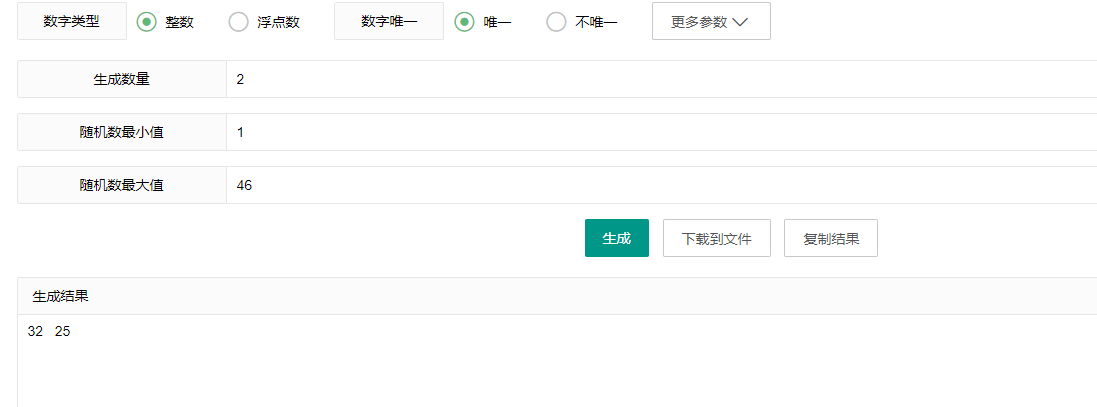Click the 生成结果 header
The height and width of the screenshot is (407, 1097).
[x=557, y=297]
